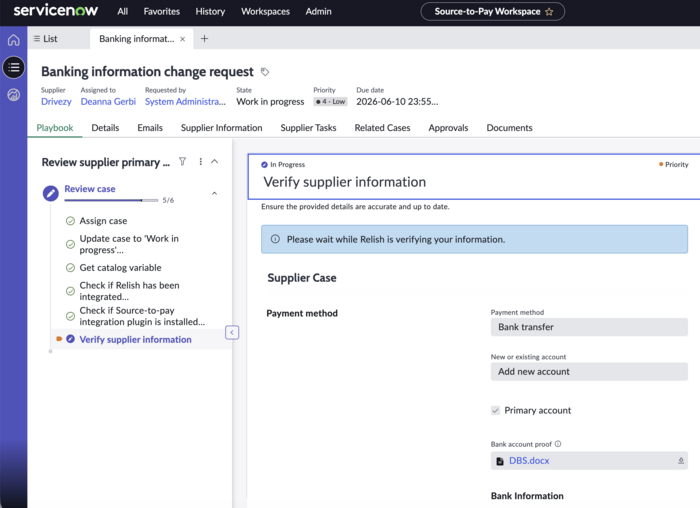Image resolution: width=700 pixels, height=508 pixels.
Task: Click the tag icon beside the request title
Action: (265, 72)
